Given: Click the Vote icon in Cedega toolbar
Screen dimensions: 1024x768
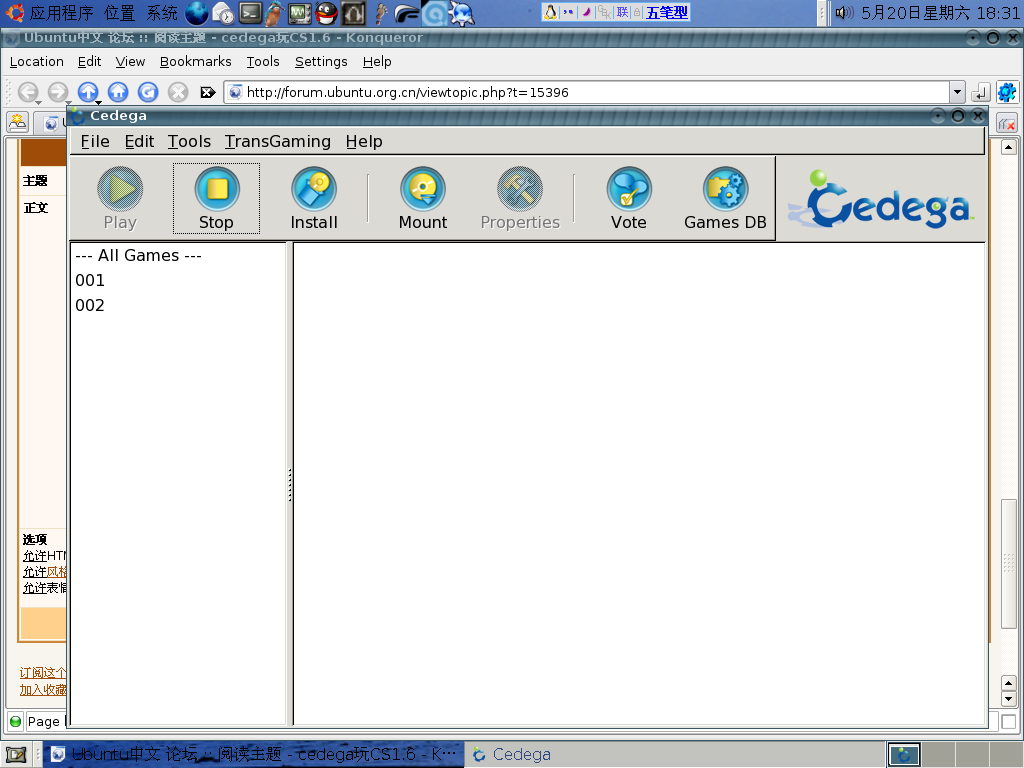Looking at the screenshot, I should tap(629, 198).
